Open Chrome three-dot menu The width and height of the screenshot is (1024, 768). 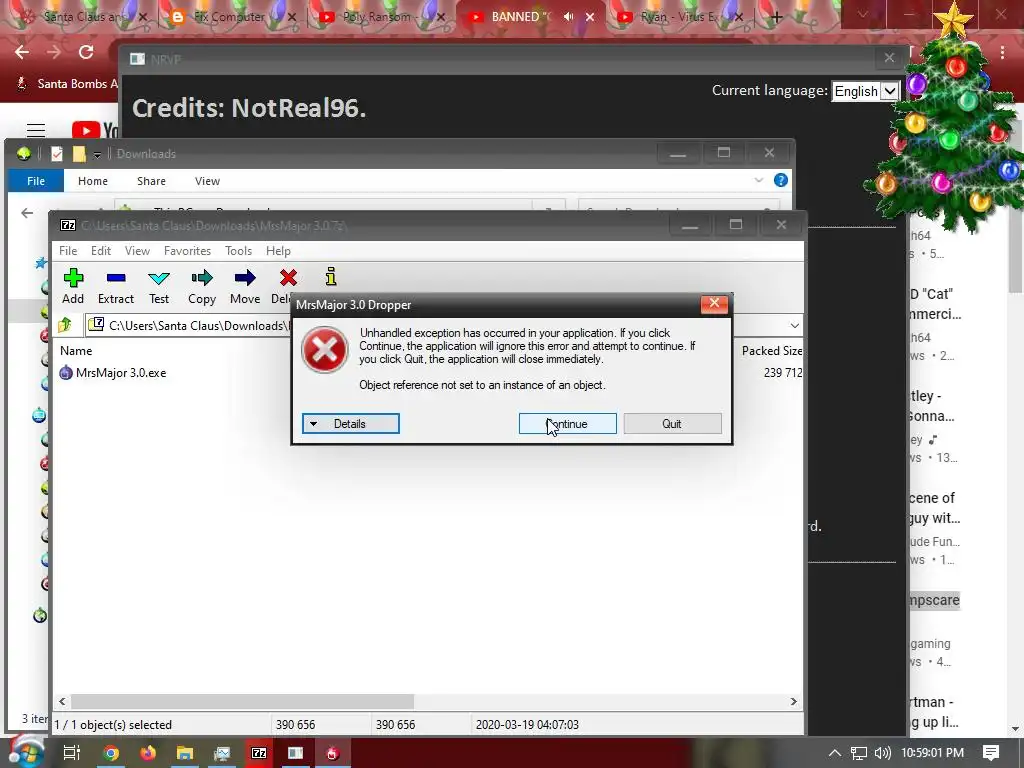click(1002, 52)
